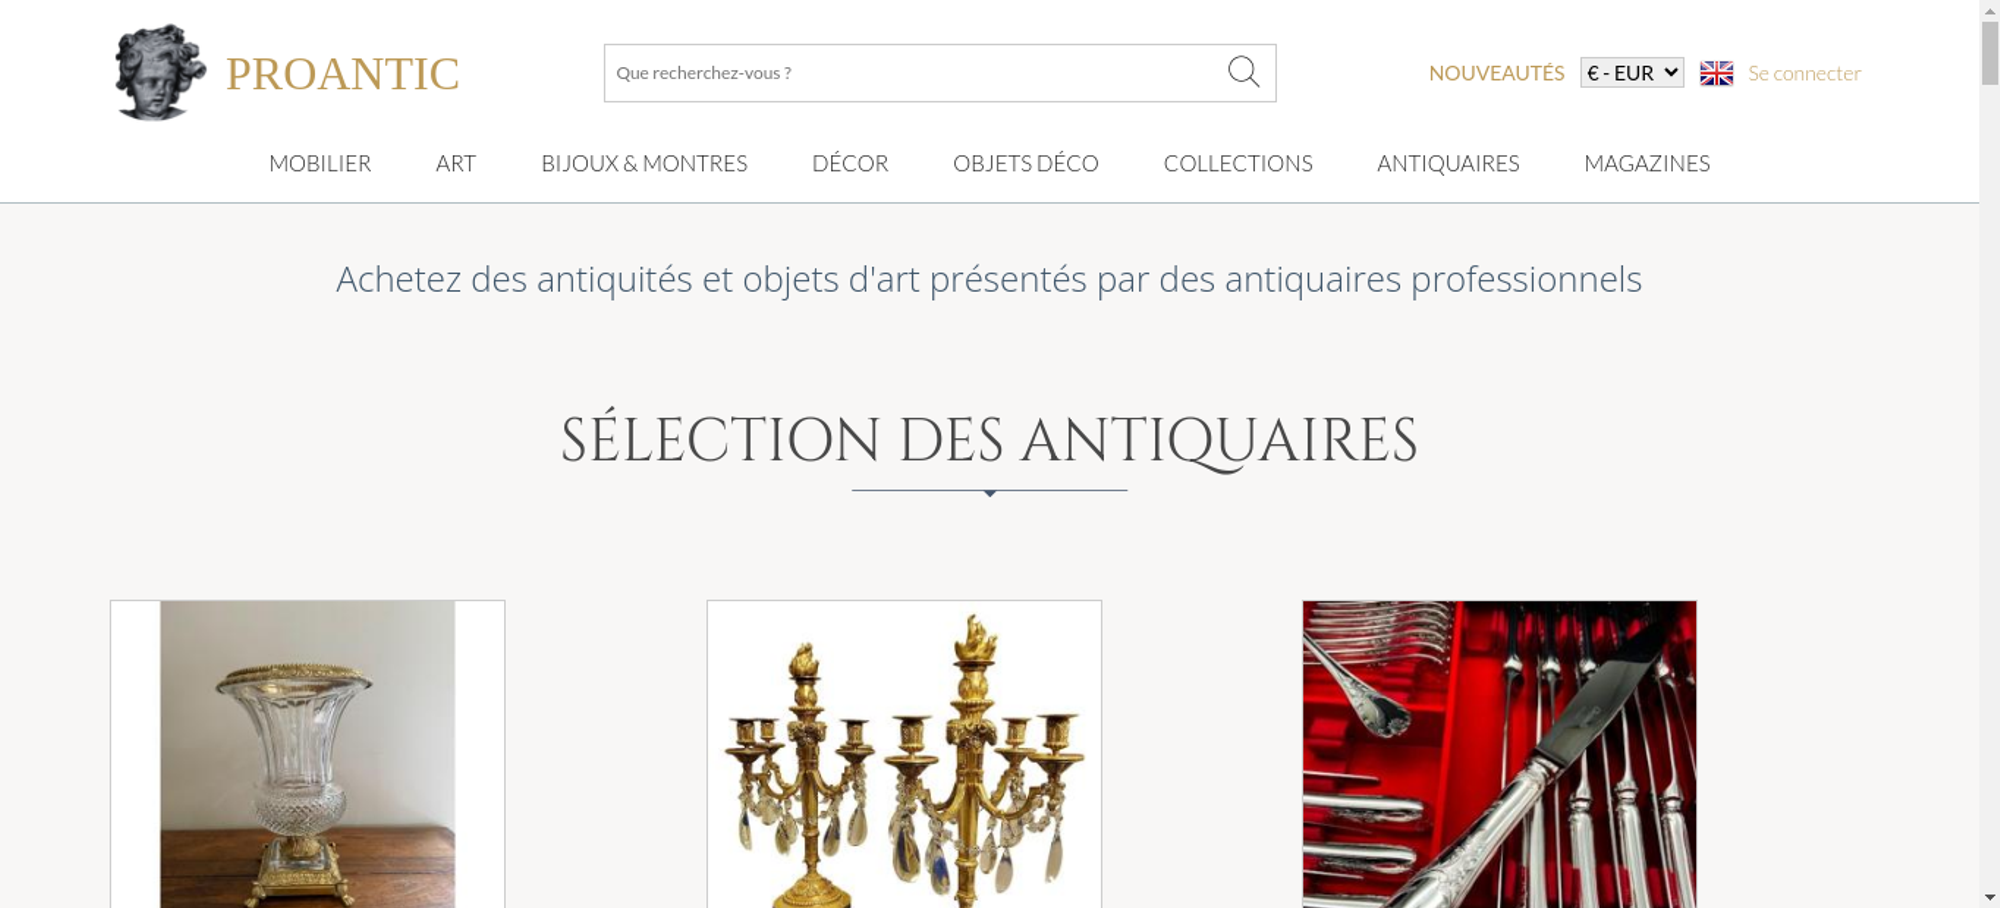
Task: Open the OBJETS DÉCO menu
Action: click(1026, 163)
